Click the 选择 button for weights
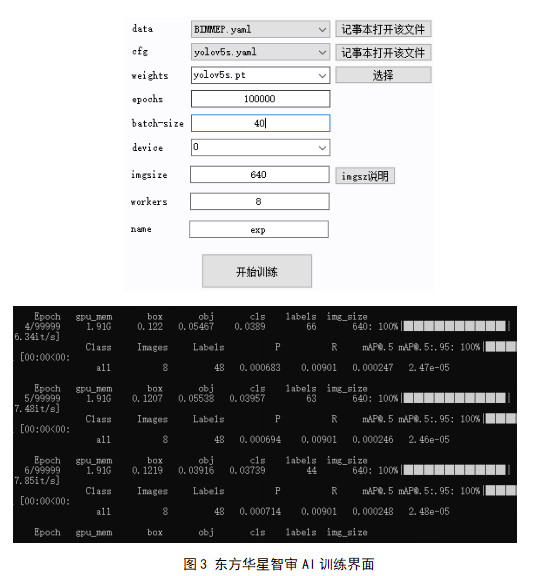Screen dimensions: 538x576 tap(383, 75)
